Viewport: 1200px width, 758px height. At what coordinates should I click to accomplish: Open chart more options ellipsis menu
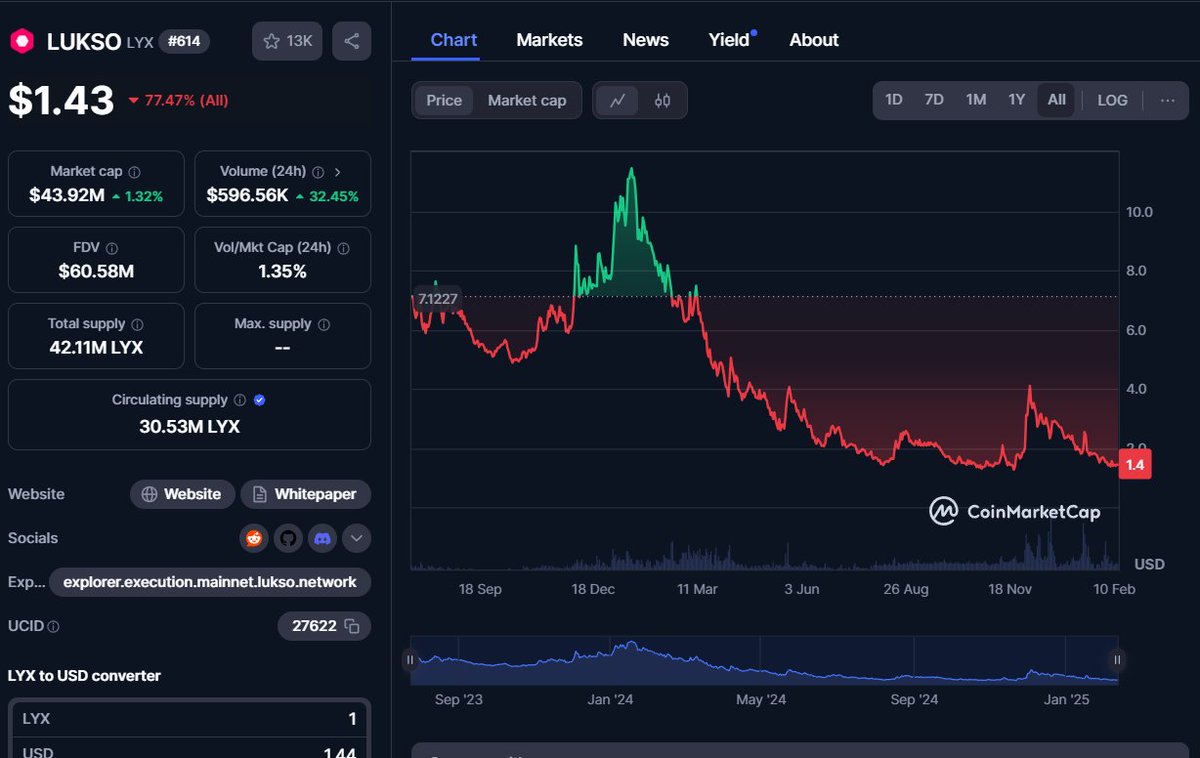[1167, 100]
